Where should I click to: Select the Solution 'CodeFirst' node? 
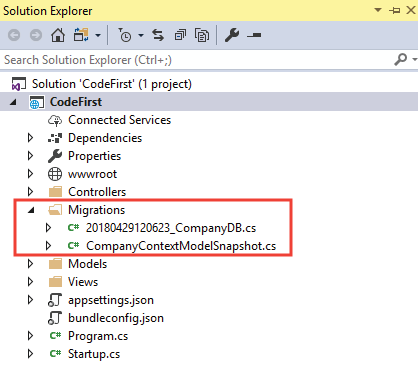pyautogui.click(x=112, y=84)
